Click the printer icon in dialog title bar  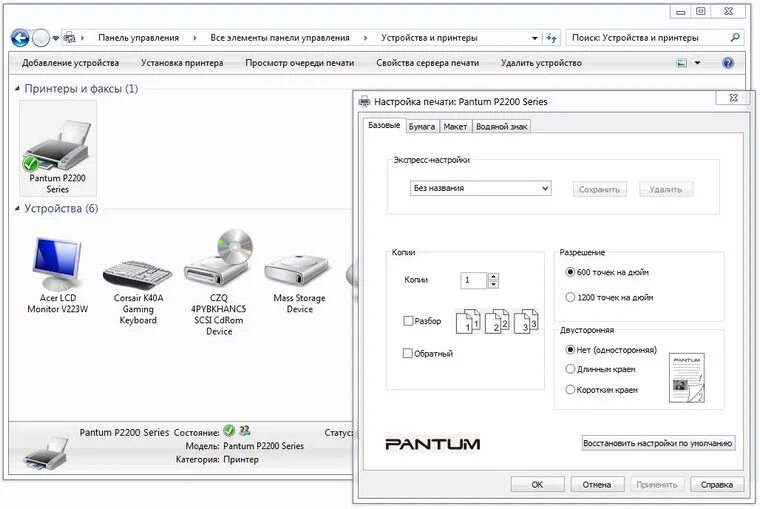click(x=364, y=101)
